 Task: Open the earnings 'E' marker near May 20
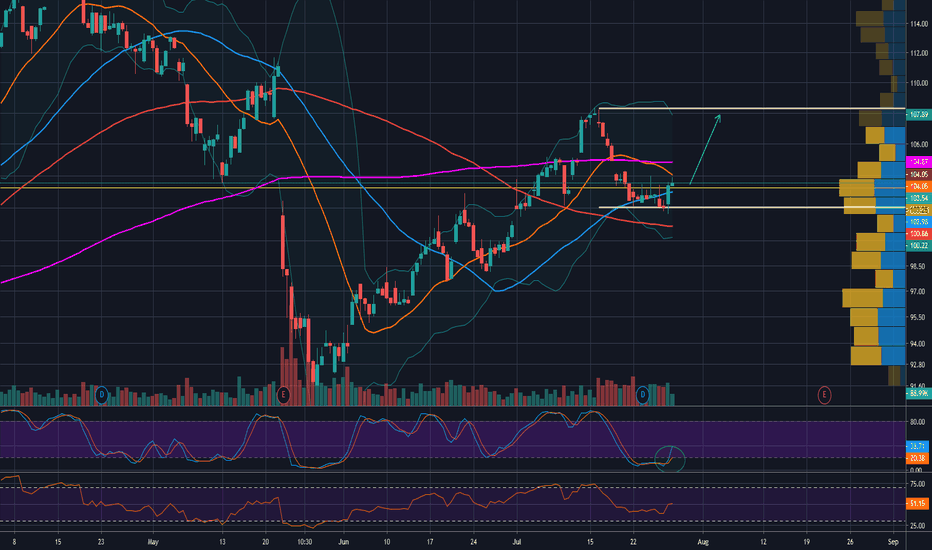point(284,394)
